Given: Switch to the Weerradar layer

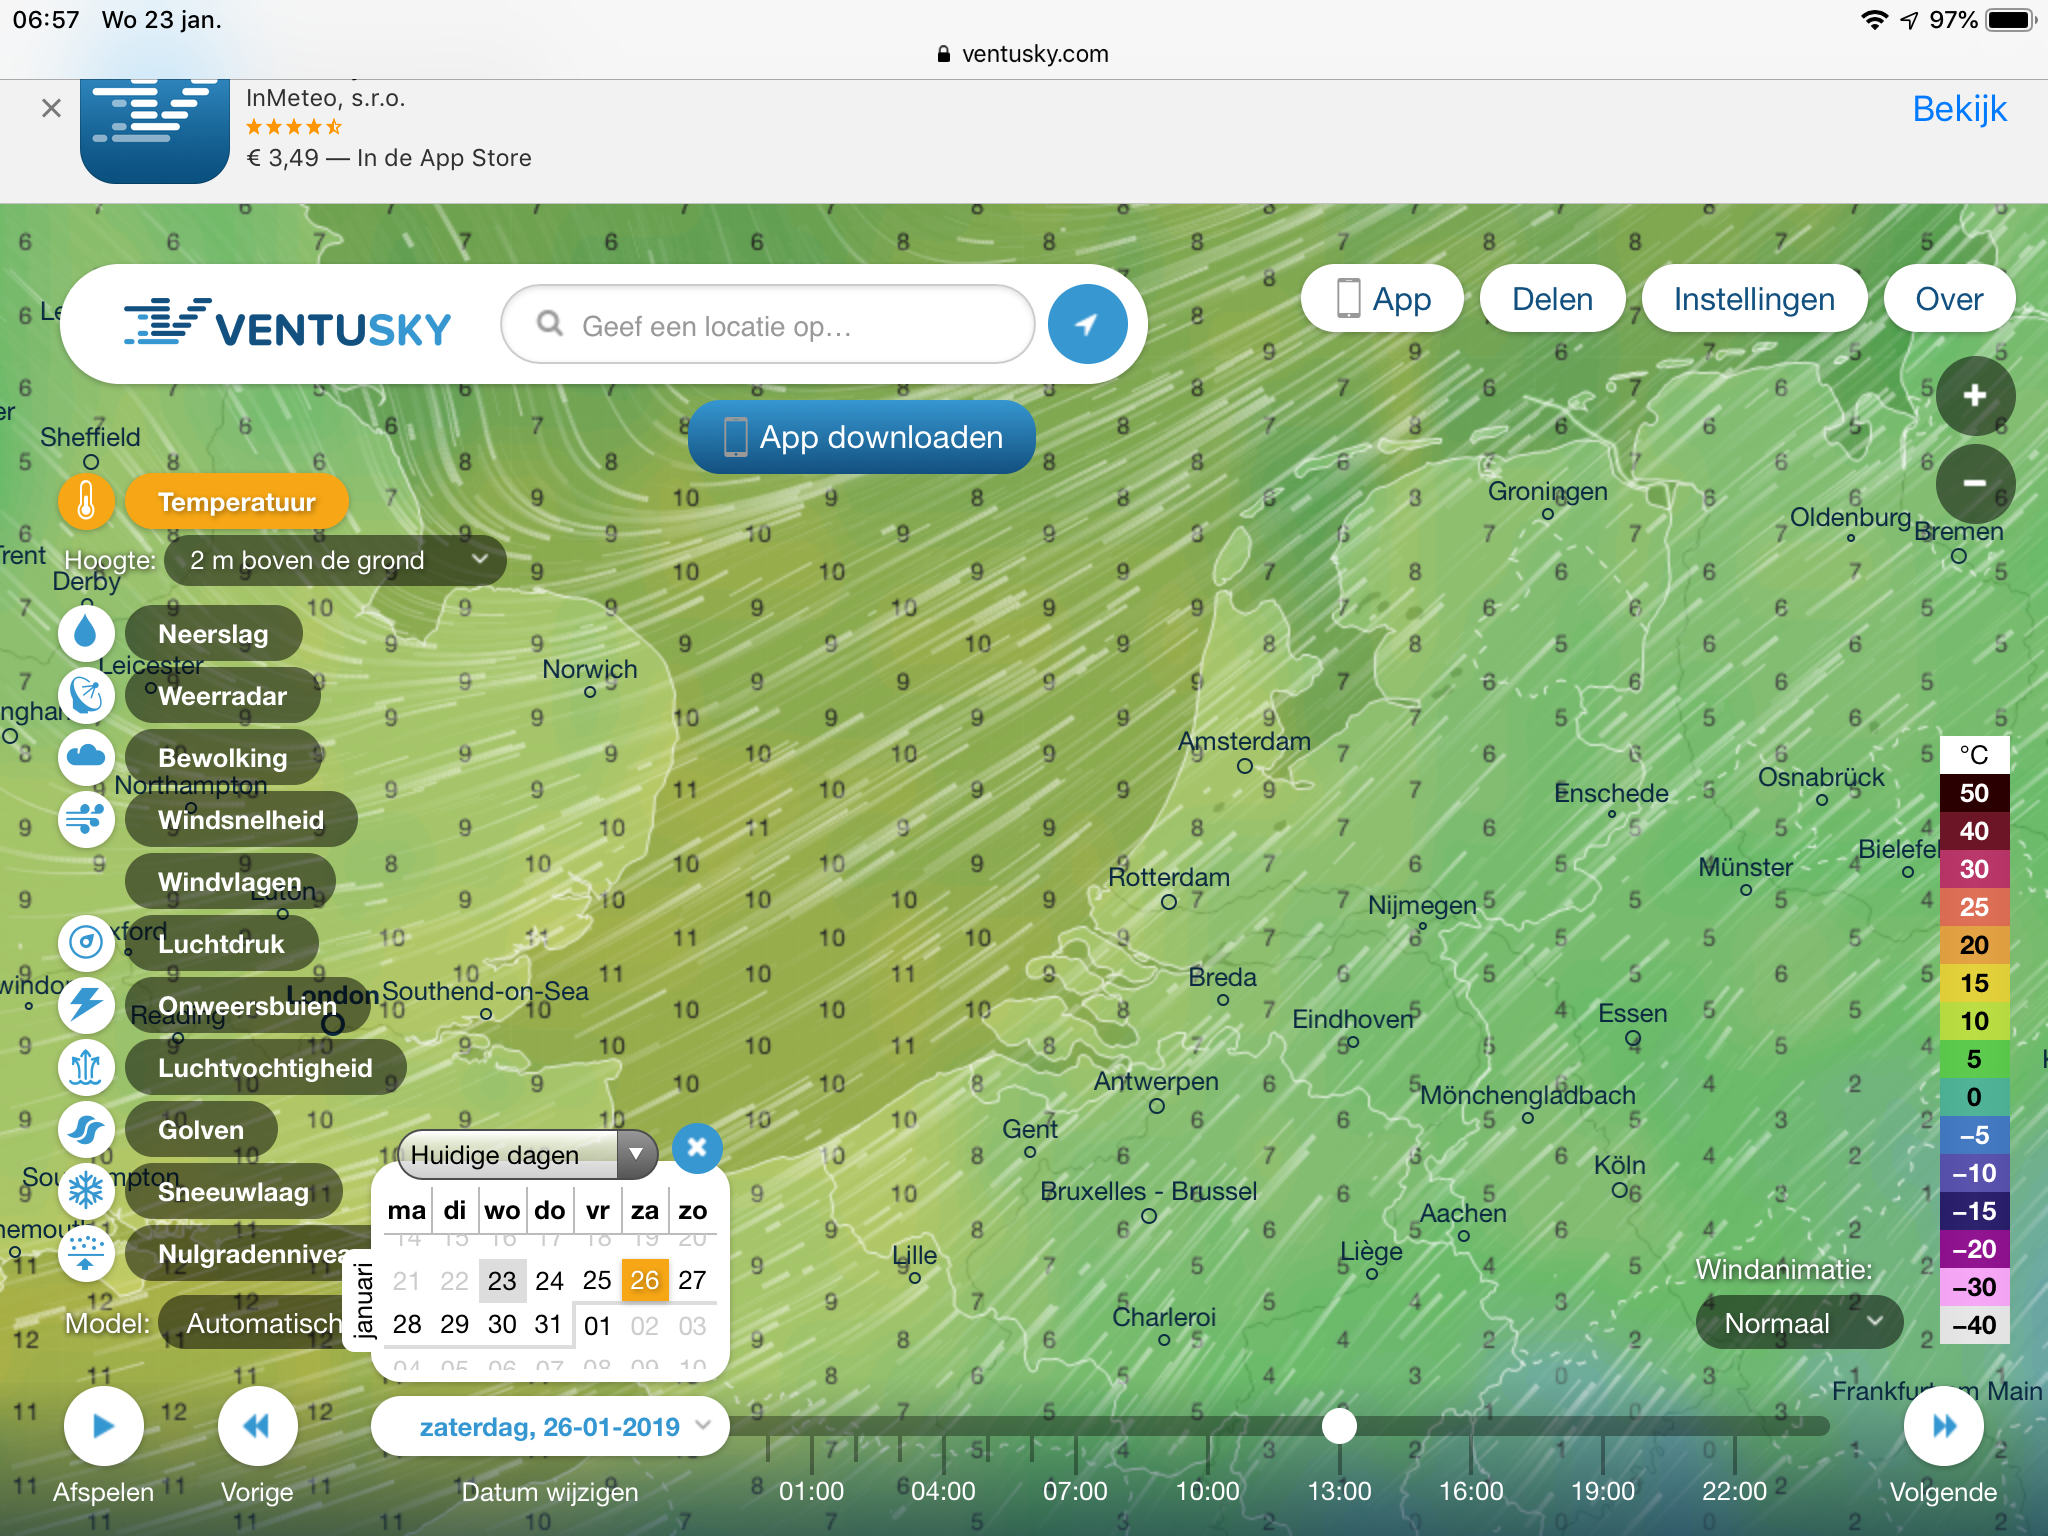Looking at the screenshot, I should 222,696.
